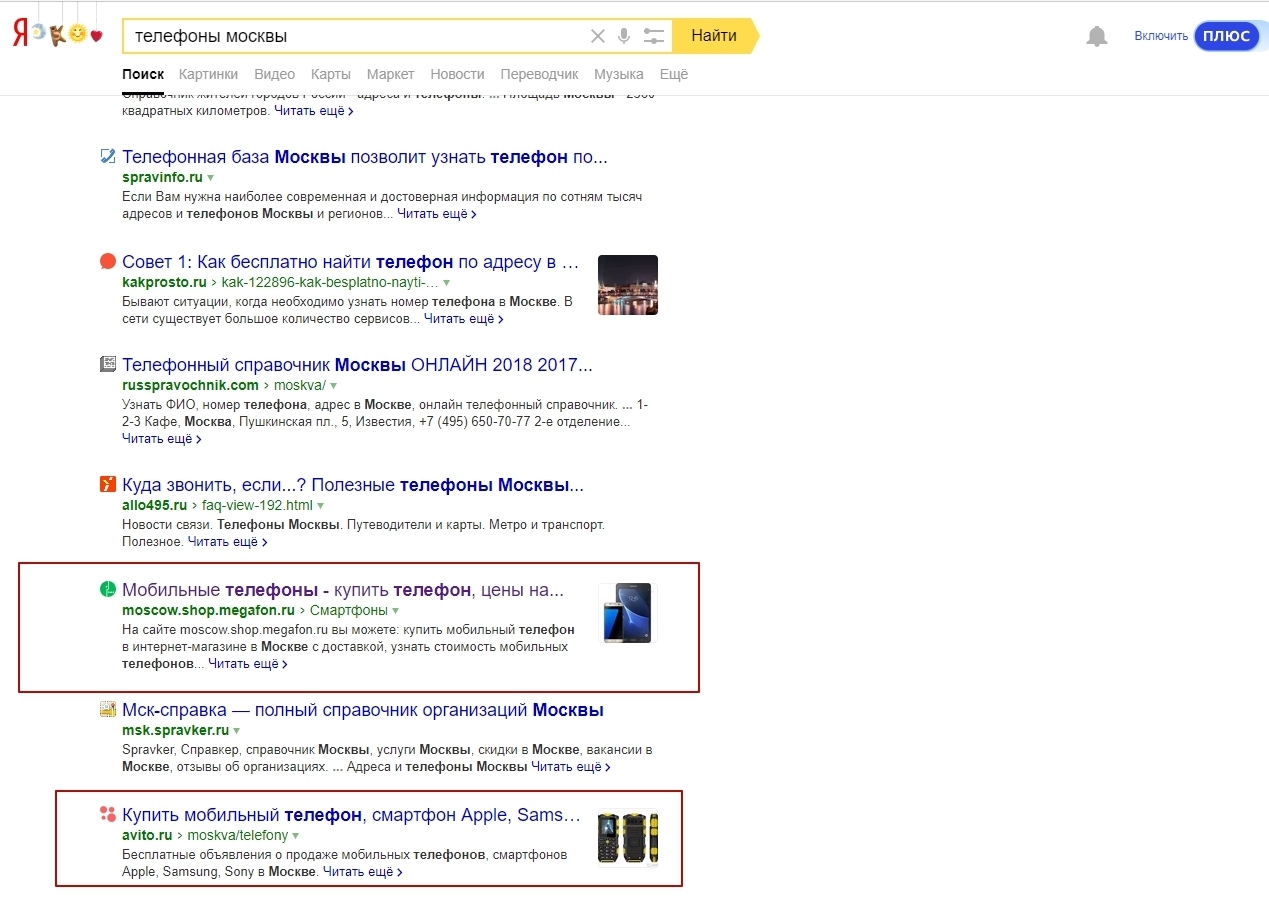Click the moskva/telefony breadcrumb under avito
1269x899 pixels.
tap(237, 836)
